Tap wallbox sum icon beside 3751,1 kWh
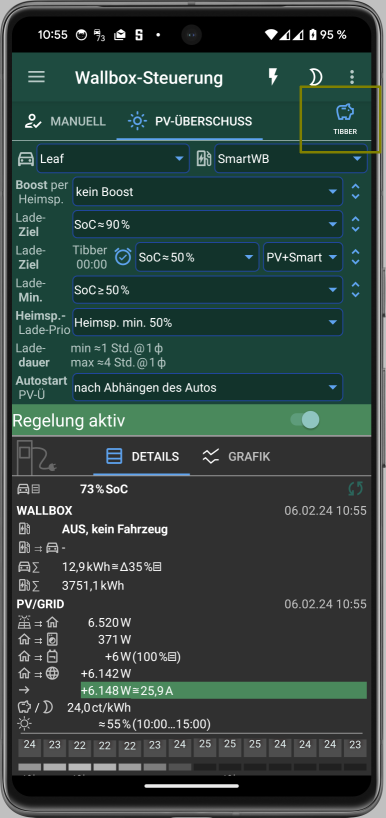Screen dimensions: 386x818 pyautogui.click(x=29, y=586)
